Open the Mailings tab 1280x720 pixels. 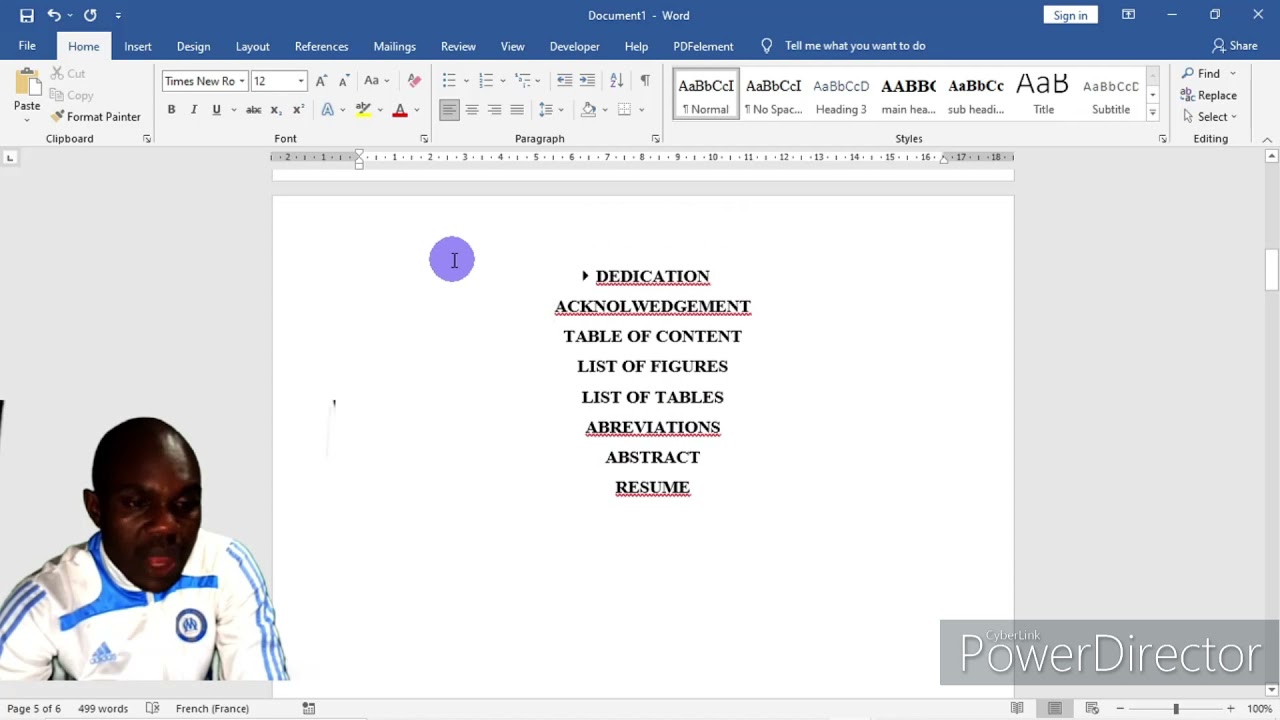394,46
